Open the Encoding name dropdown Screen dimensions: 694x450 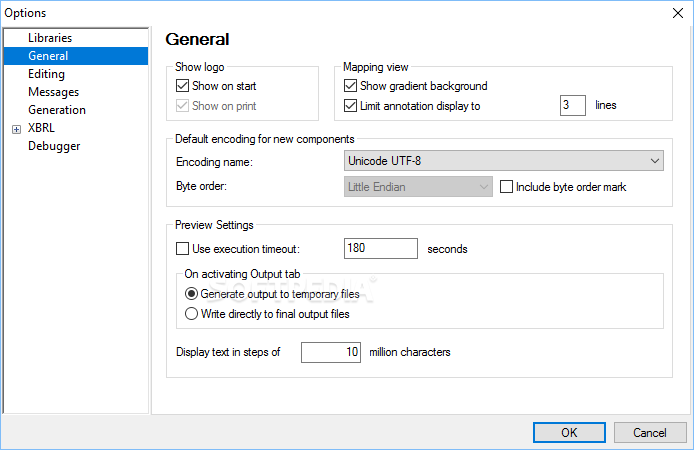point(504,161)
